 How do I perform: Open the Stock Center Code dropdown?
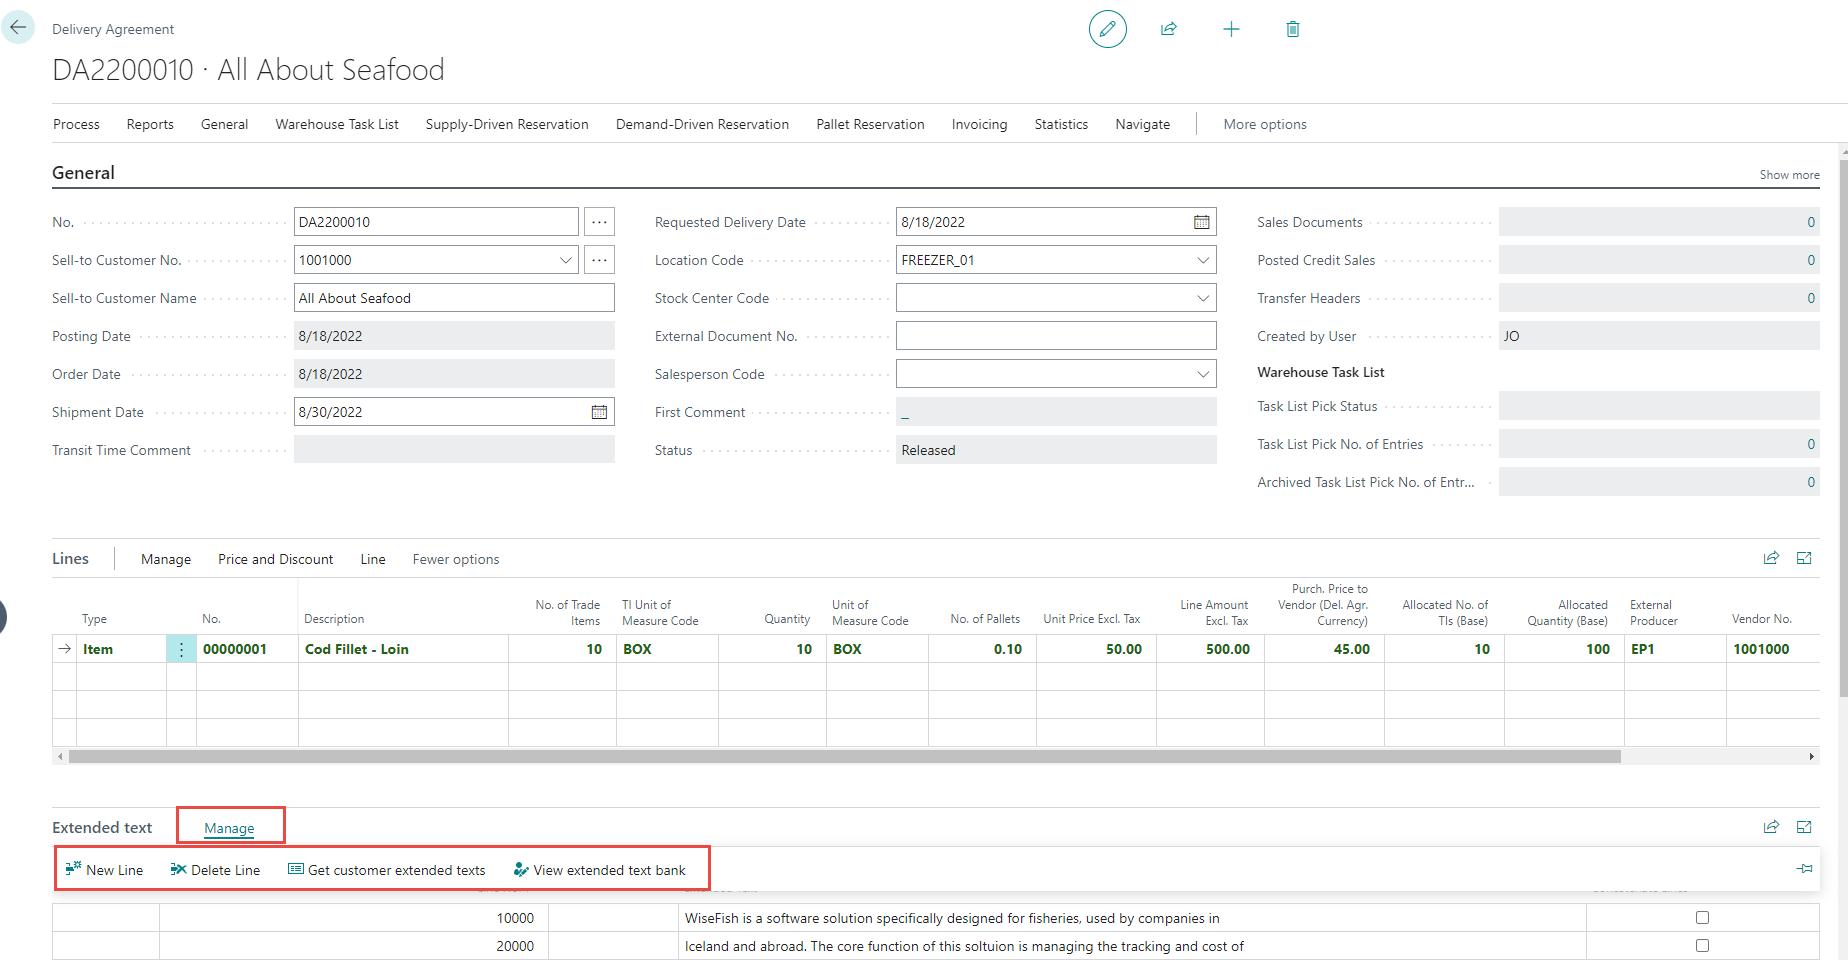click(1202, 298)
